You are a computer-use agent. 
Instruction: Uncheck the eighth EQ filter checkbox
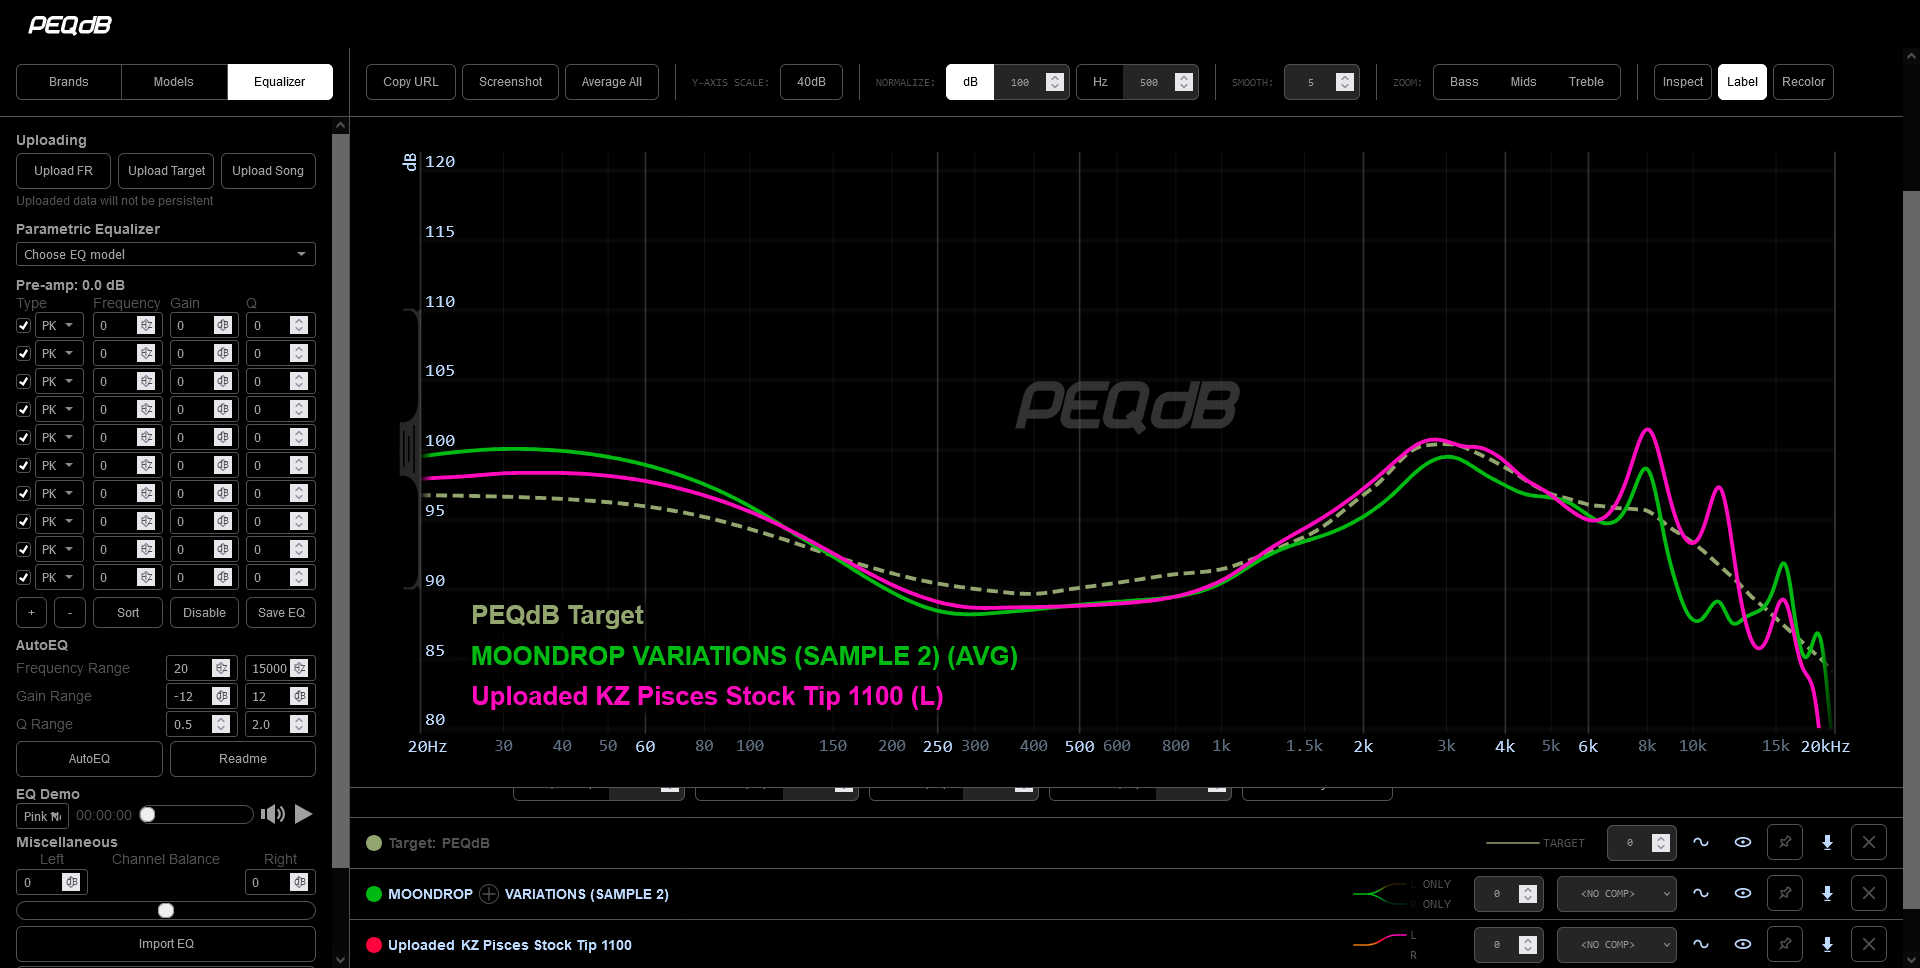[x=24, y=521]
